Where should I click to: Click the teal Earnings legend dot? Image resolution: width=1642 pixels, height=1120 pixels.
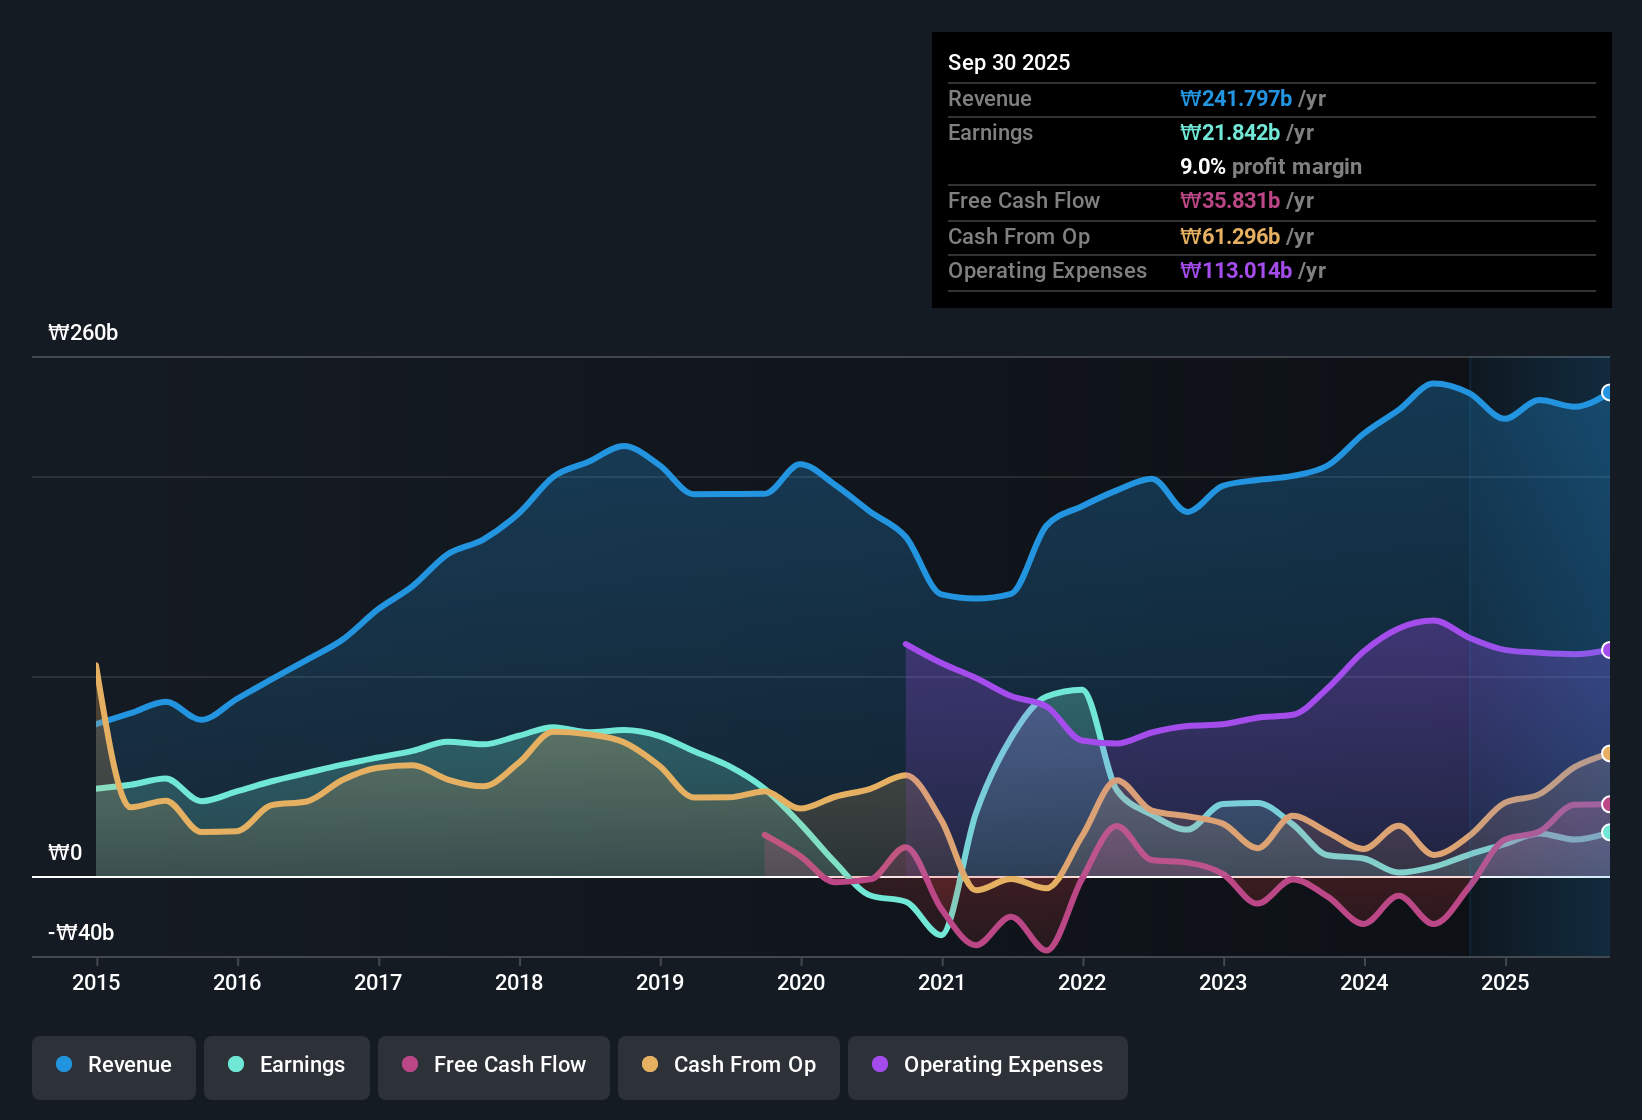coord(236,1065)
